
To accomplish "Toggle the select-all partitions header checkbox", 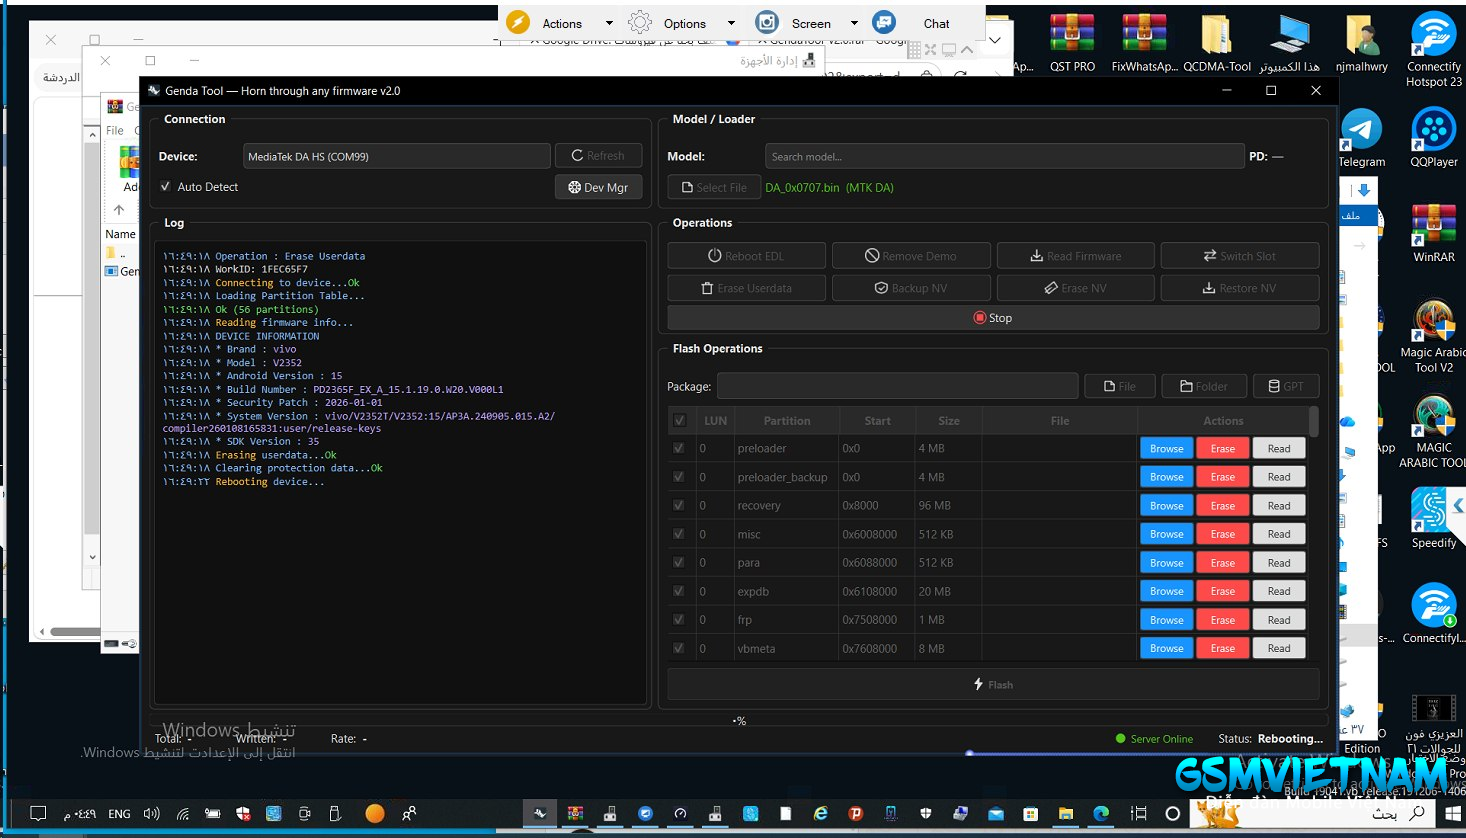I will [680, 421].
